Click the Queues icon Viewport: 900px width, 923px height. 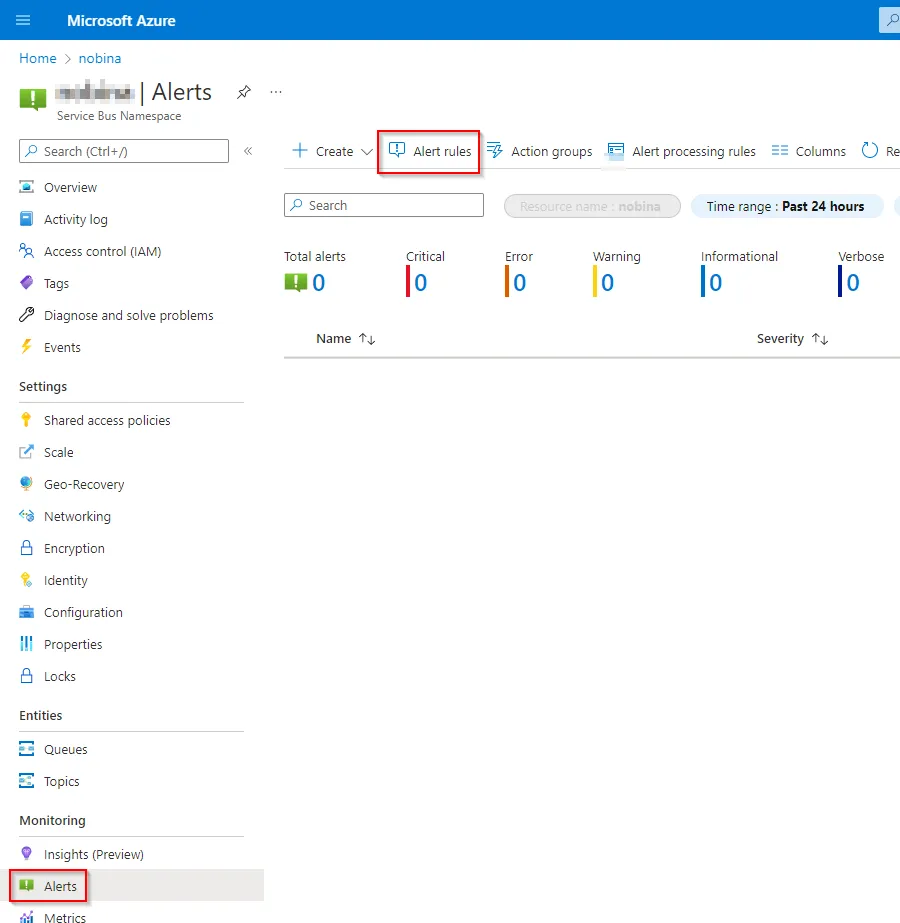[x=26, y=749]
